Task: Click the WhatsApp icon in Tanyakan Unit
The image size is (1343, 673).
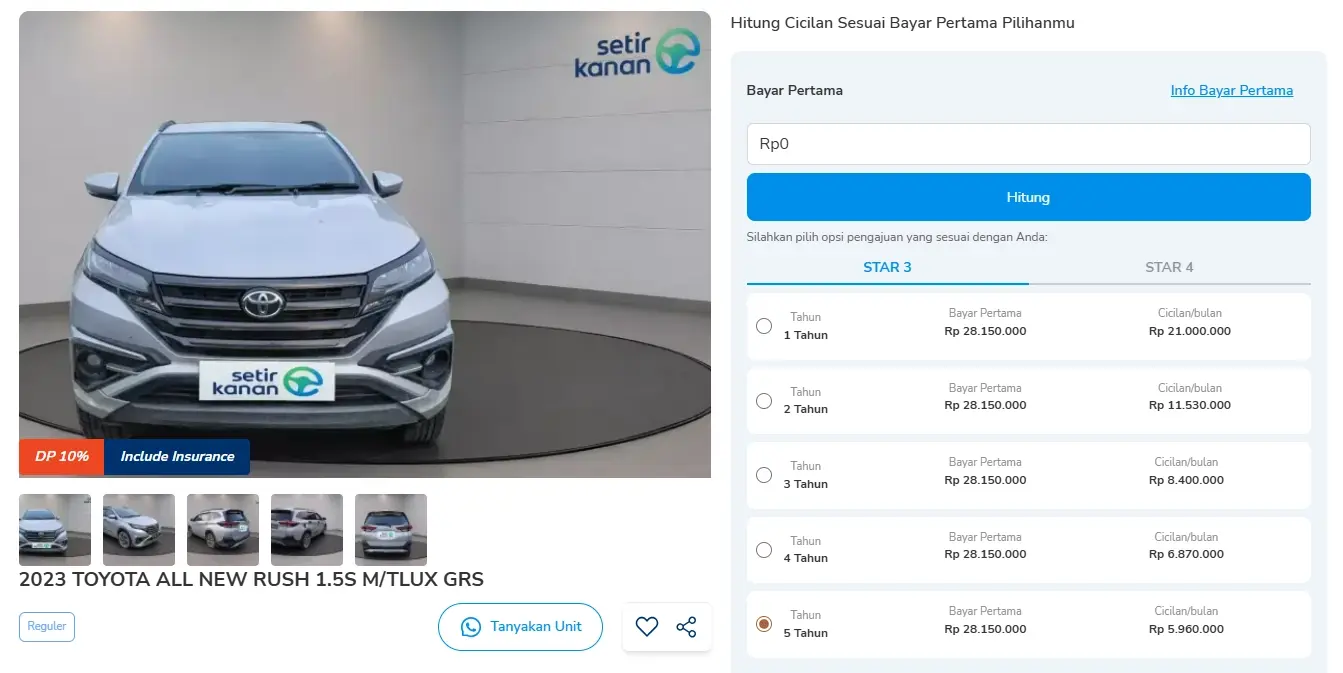Action: click(x=471, y=627)
